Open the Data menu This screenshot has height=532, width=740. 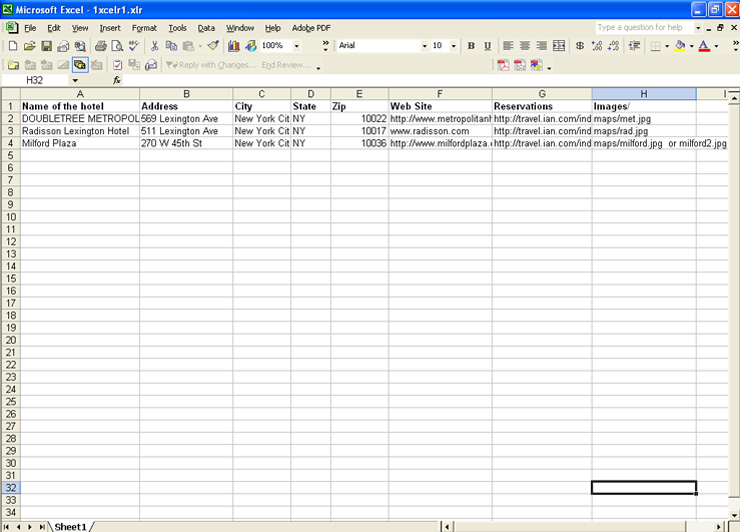[x=206, y=28]
